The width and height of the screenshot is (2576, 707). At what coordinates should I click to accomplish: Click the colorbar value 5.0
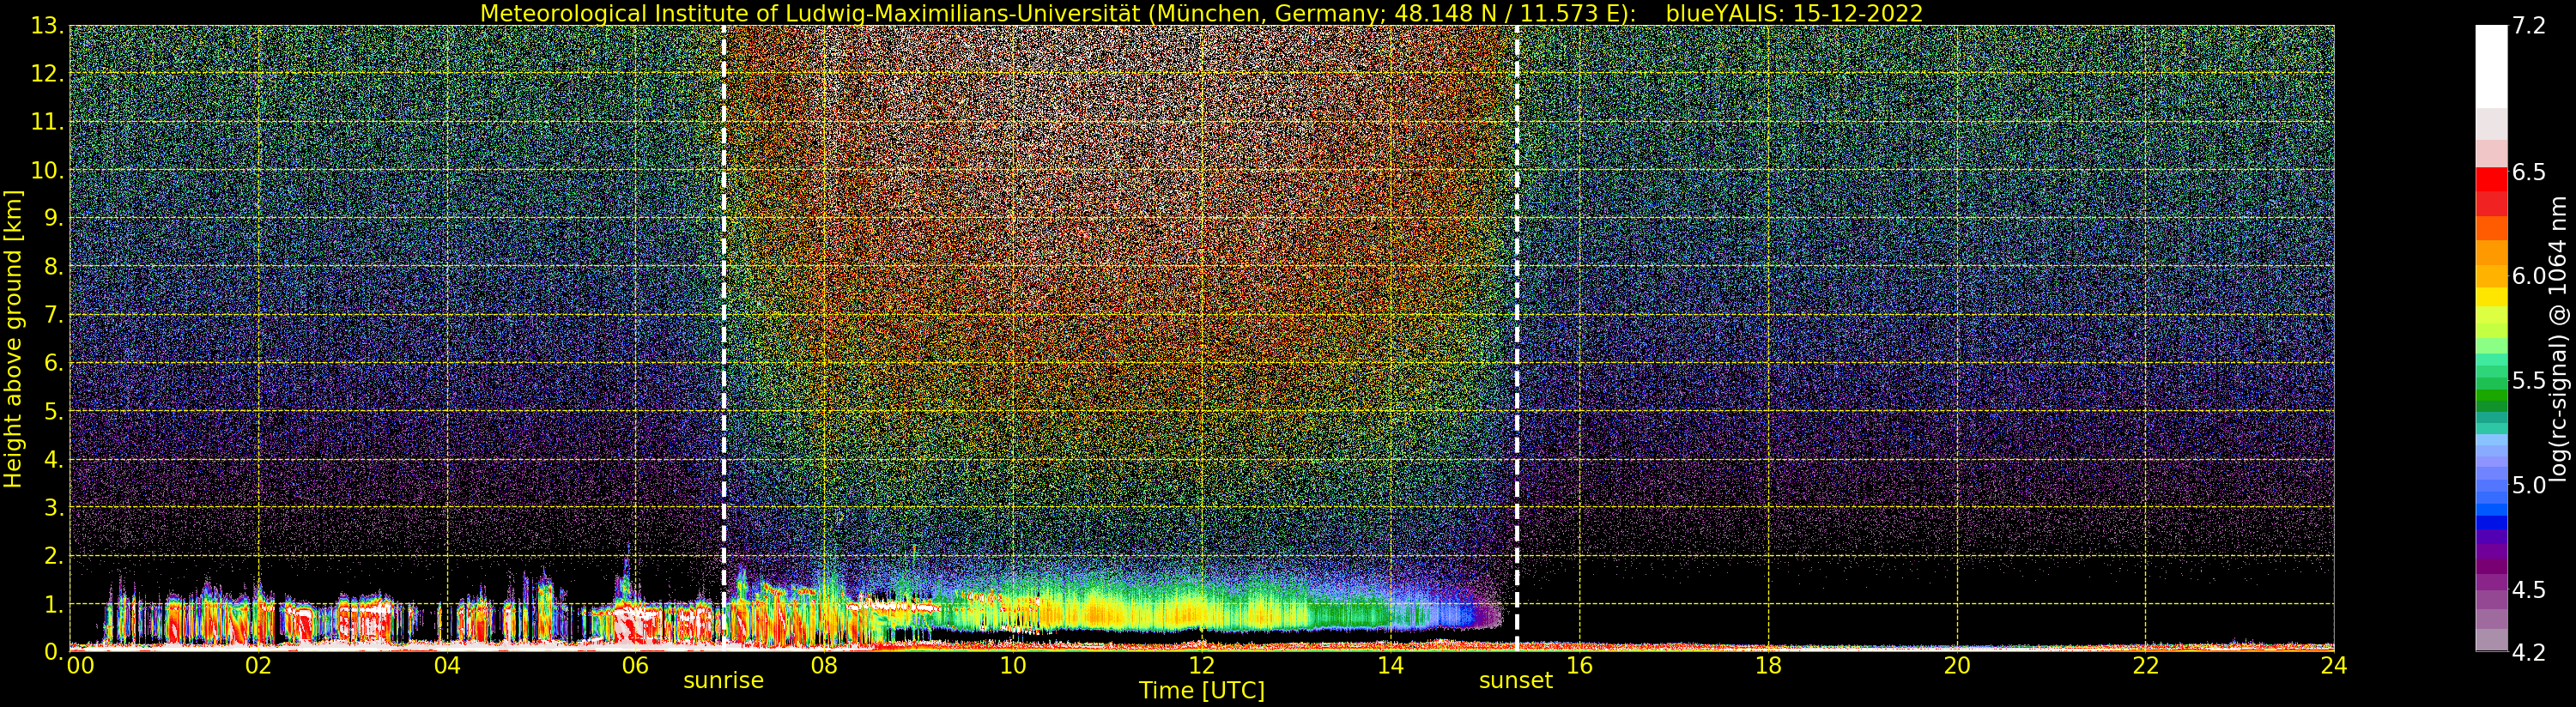(2528, 485)
